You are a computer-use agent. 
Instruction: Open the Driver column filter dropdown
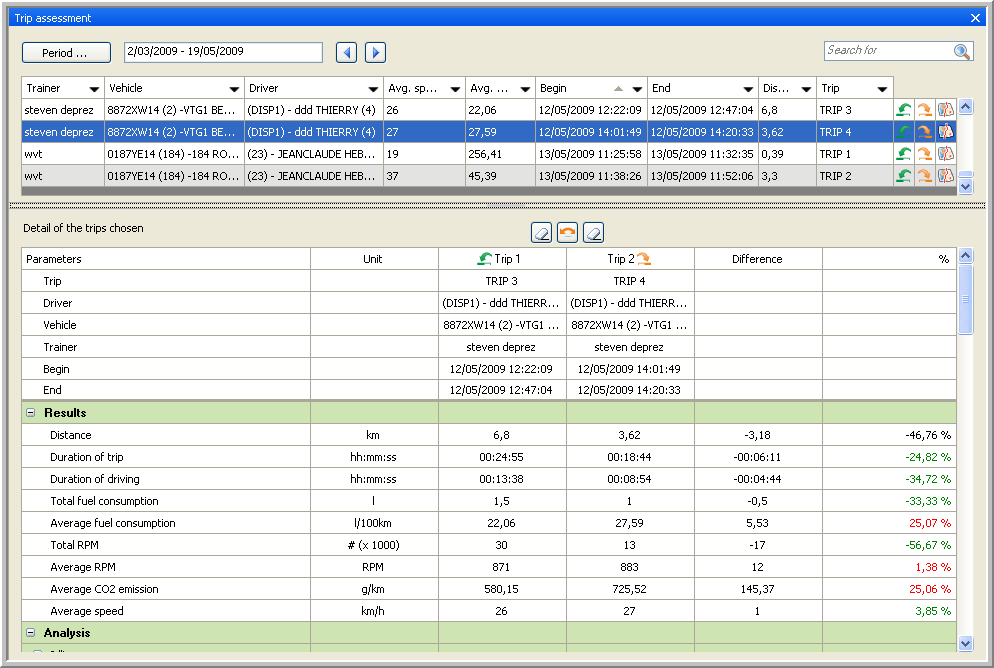tap(373, 89)
